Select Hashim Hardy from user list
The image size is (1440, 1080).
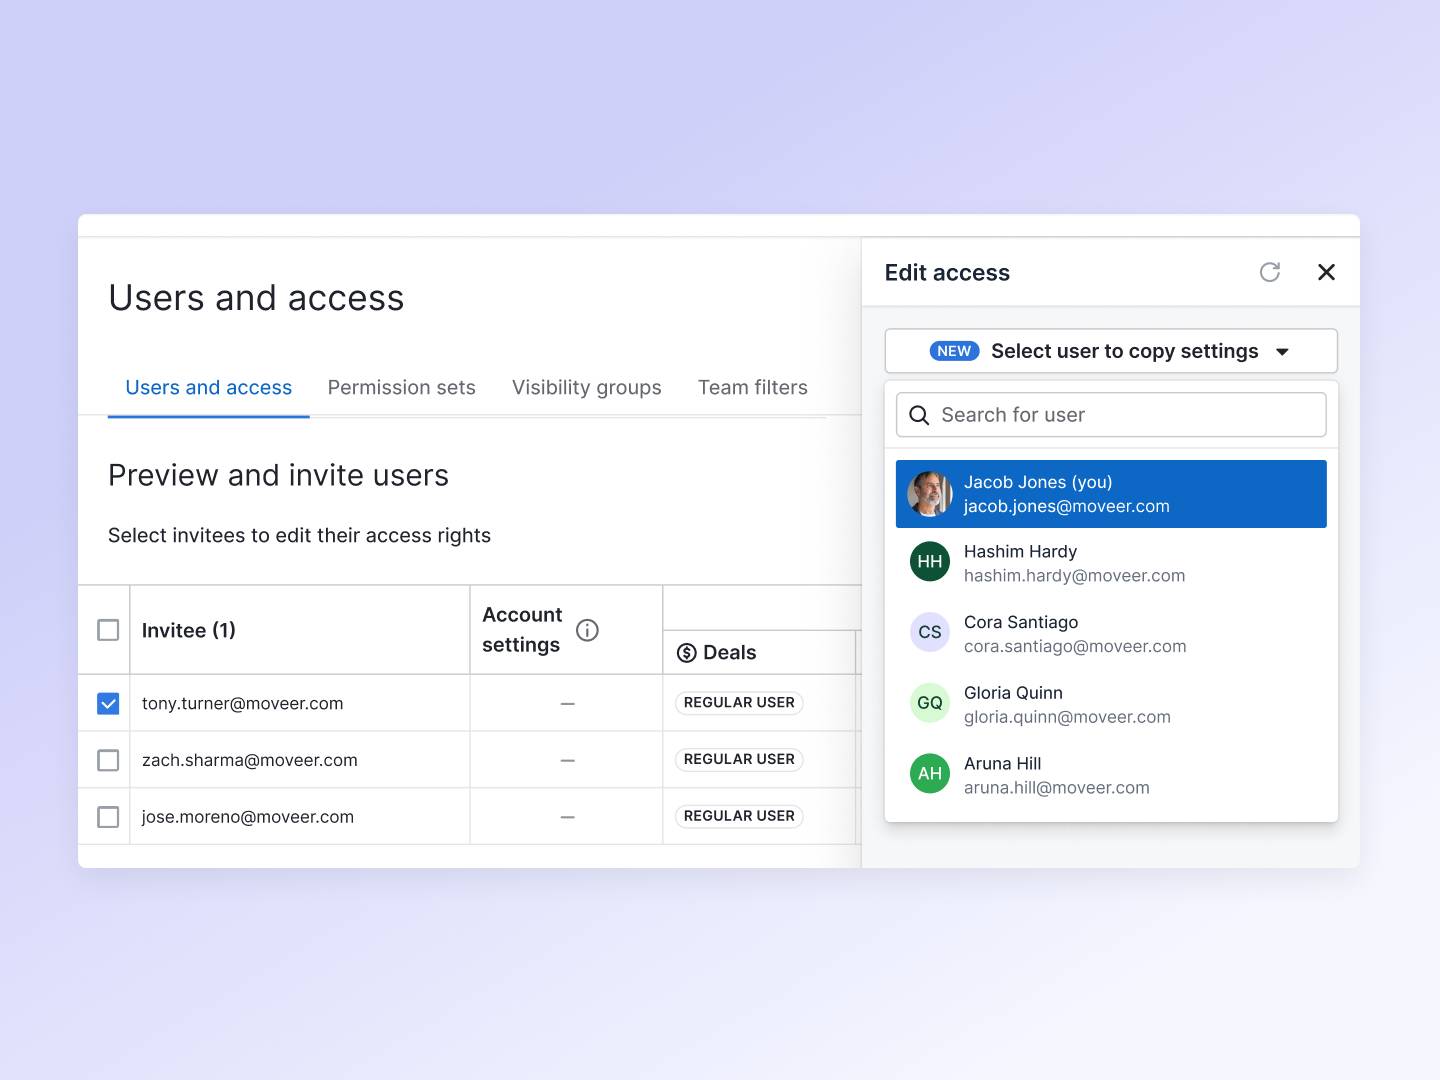(1111, 563)
